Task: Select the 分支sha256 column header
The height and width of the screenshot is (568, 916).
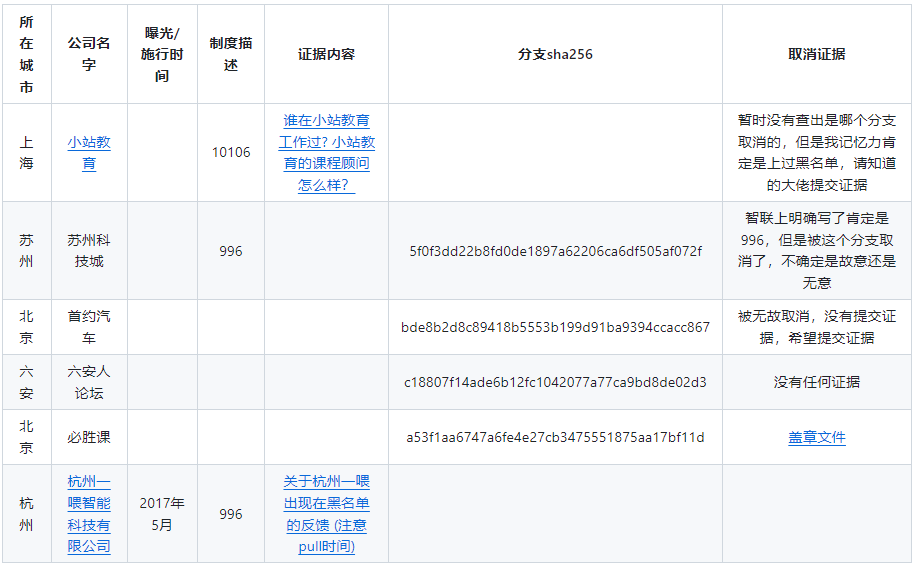Action: pyautogui.click(x=555, y=54)
